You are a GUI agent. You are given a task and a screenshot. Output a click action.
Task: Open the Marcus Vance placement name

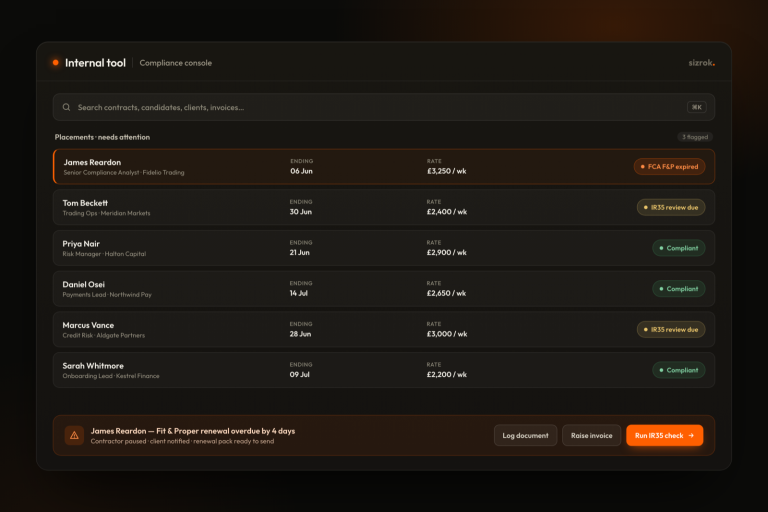pos(88,325)
